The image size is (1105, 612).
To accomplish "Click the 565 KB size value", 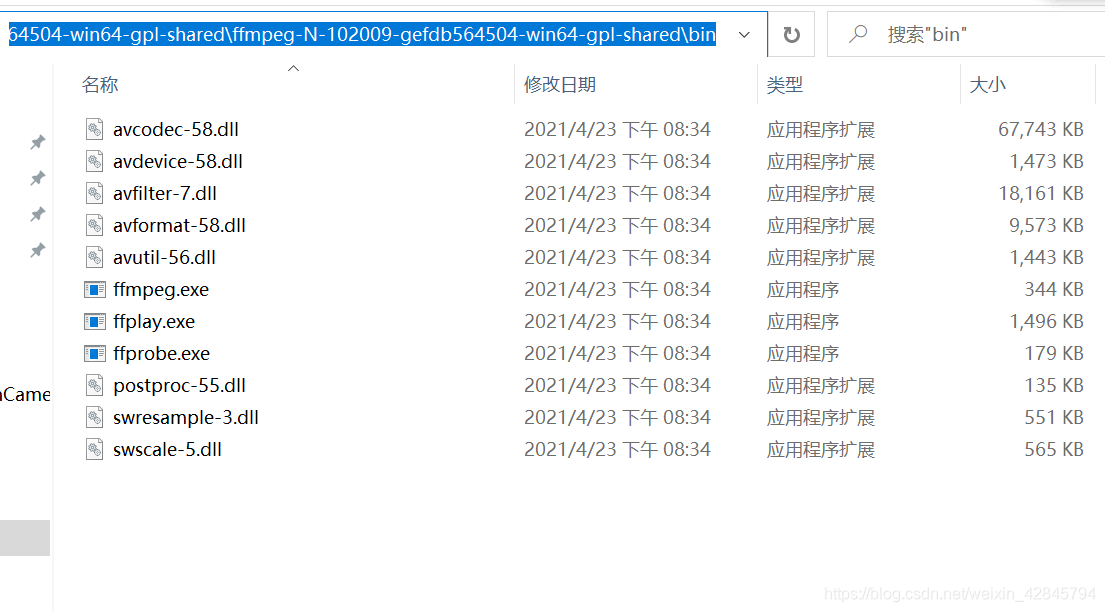I will (x=1054, y=450).
